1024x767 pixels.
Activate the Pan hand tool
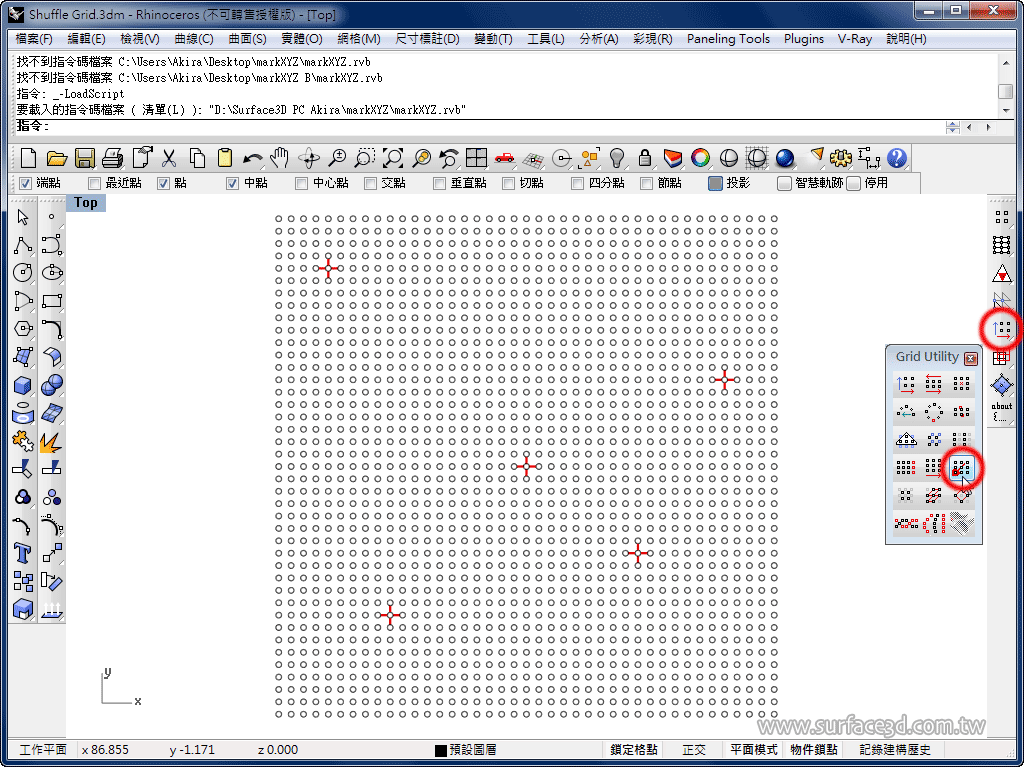(280, 158)
